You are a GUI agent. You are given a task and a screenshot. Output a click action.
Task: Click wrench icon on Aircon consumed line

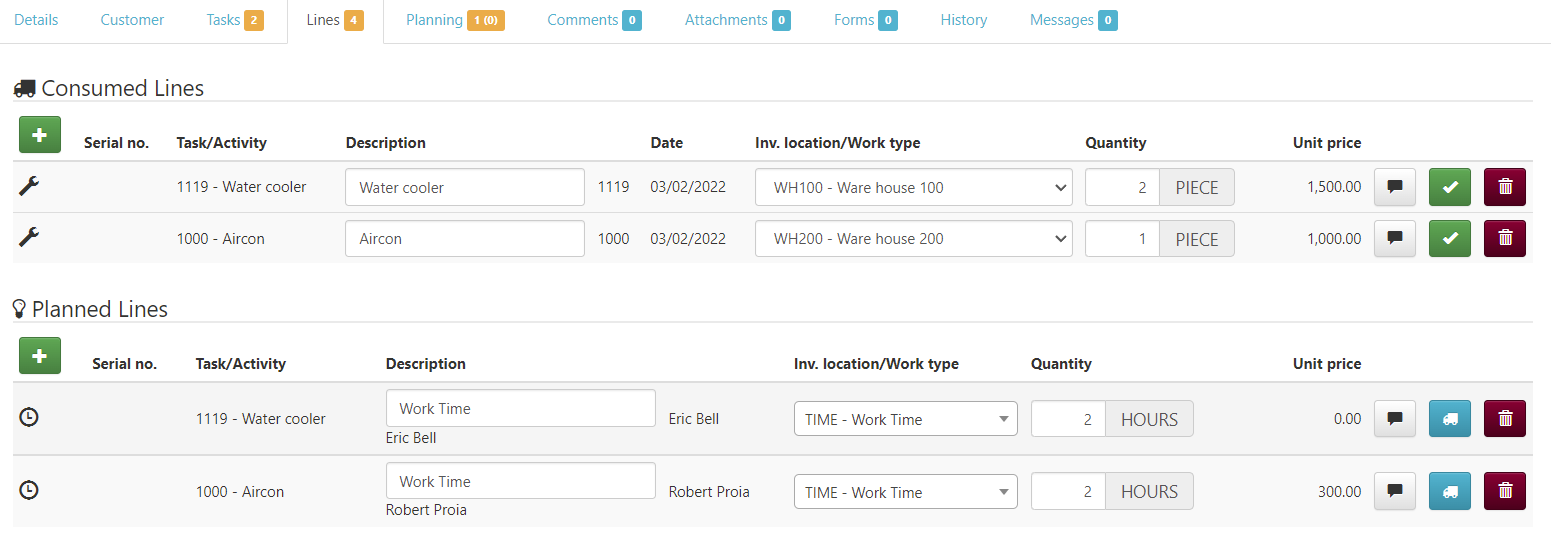(x=29, y=237)
